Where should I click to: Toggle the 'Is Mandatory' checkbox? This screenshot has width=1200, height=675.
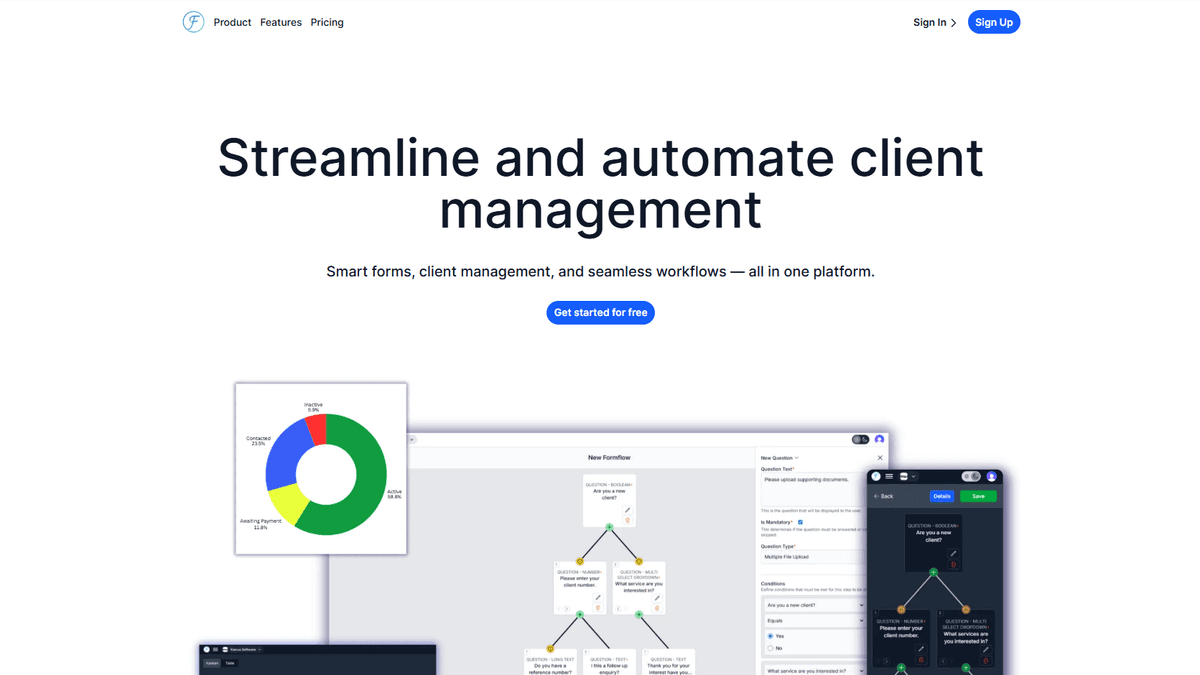coord(800,522)
